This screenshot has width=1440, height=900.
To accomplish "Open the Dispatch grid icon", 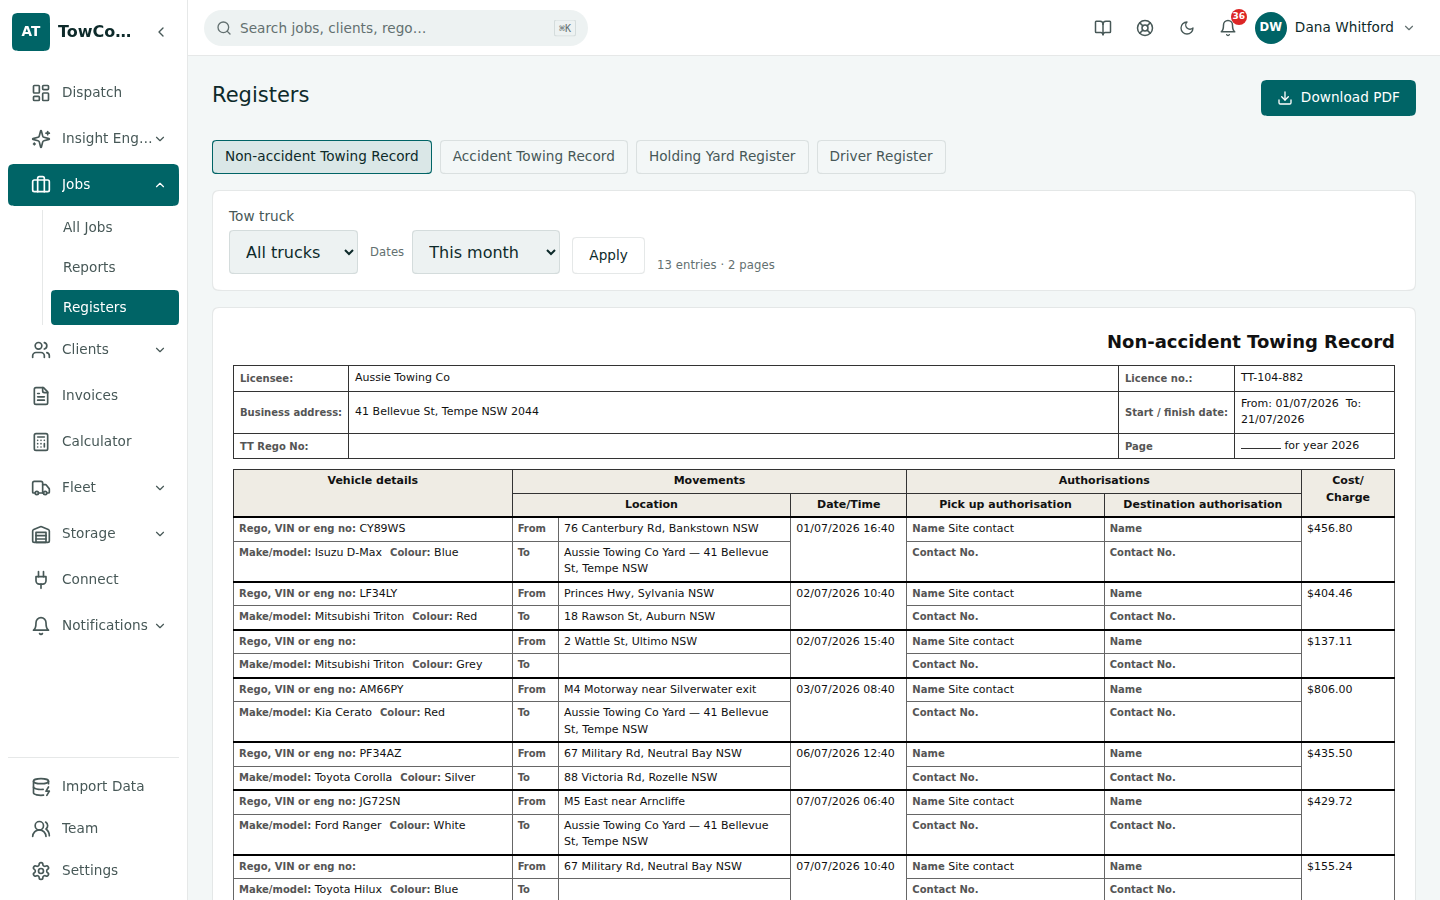I will click(x=41, y=93).
